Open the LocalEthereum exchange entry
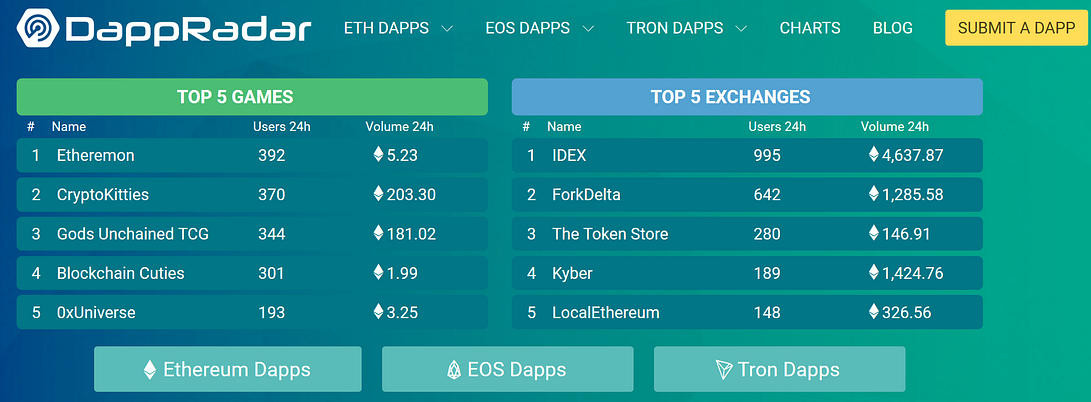Screen dimensions: 1091x402 (x=747, y=312)
